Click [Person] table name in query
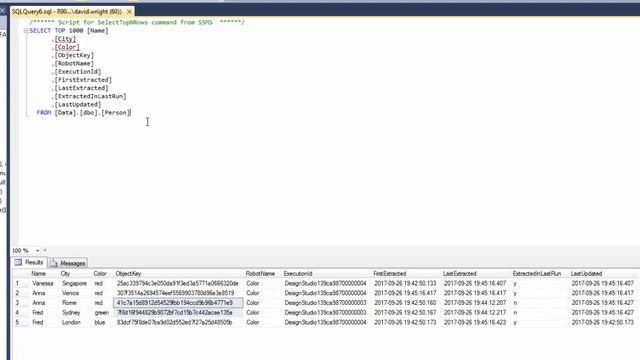640x360 pixels. point(116,112)
